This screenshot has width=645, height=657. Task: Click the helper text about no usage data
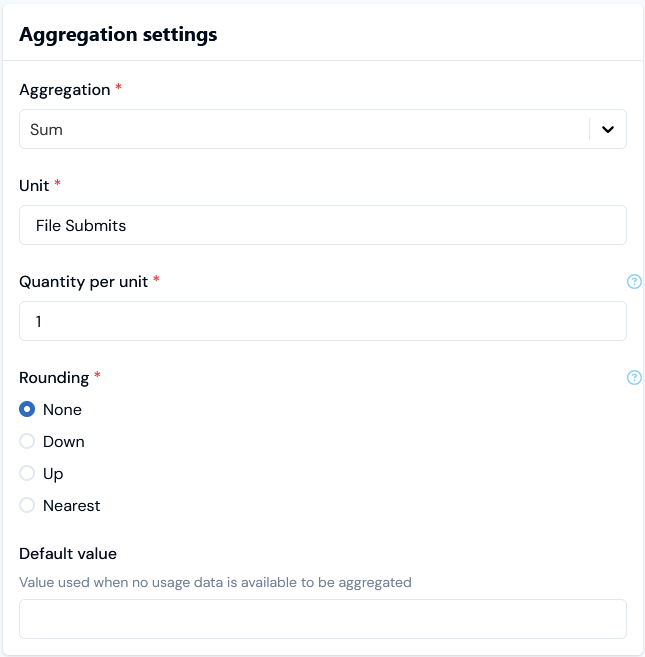(215, 582)
